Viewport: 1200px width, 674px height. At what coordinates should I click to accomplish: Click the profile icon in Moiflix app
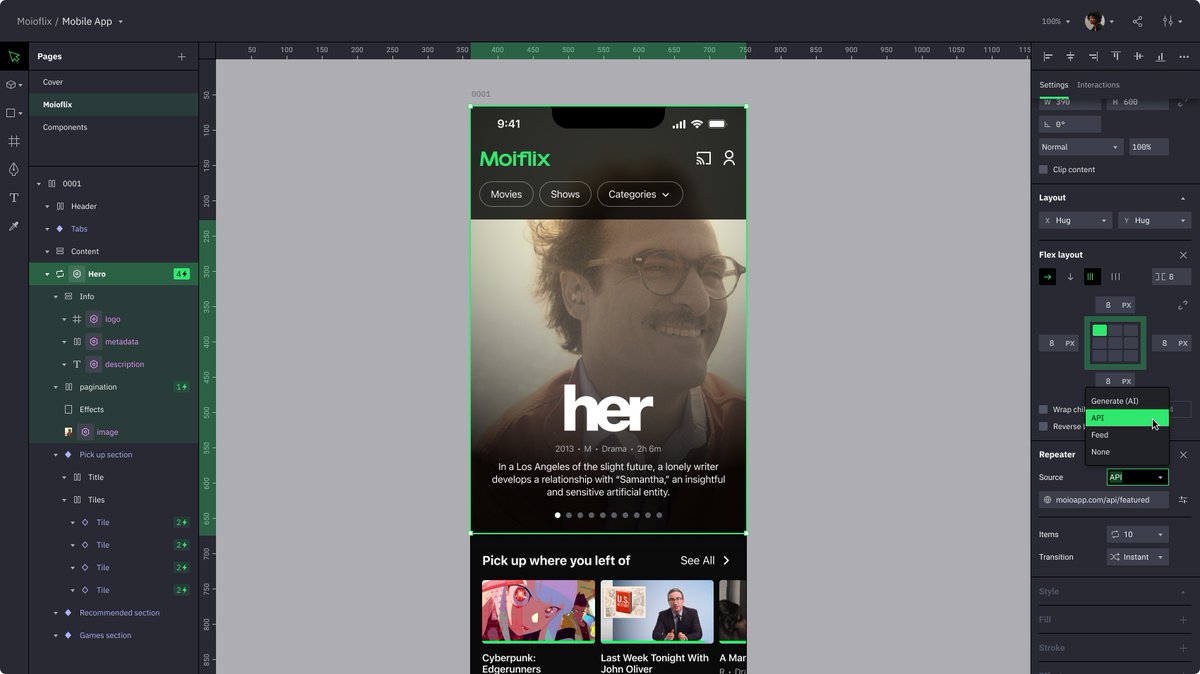point(729,158)
